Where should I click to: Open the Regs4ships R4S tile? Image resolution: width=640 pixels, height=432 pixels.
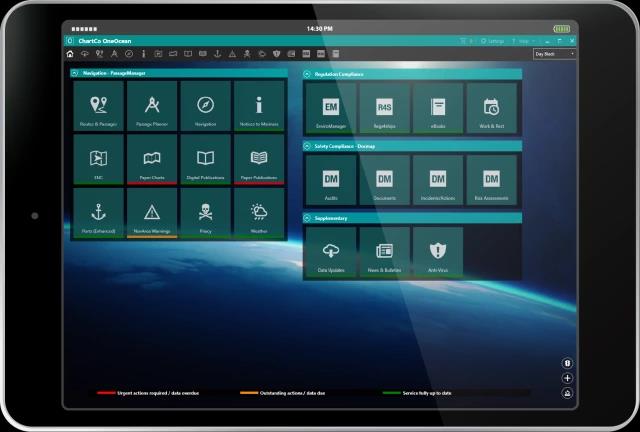pyautogui.click(x=384, y=108)
